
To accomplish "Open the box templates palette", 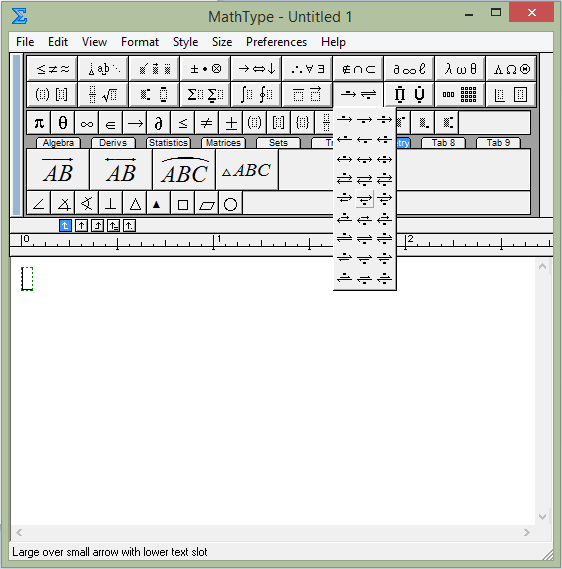I will click(511, 94).
